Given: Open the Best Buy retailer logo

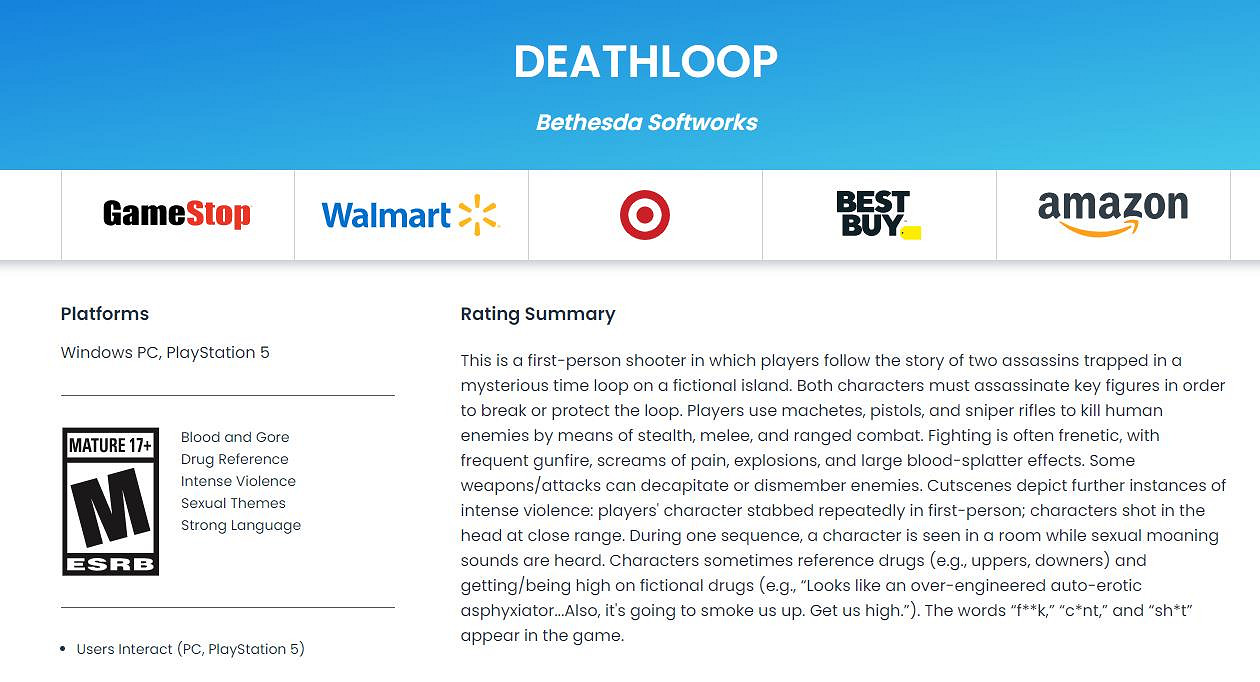Looking at the screenshot, I should 873,214.
